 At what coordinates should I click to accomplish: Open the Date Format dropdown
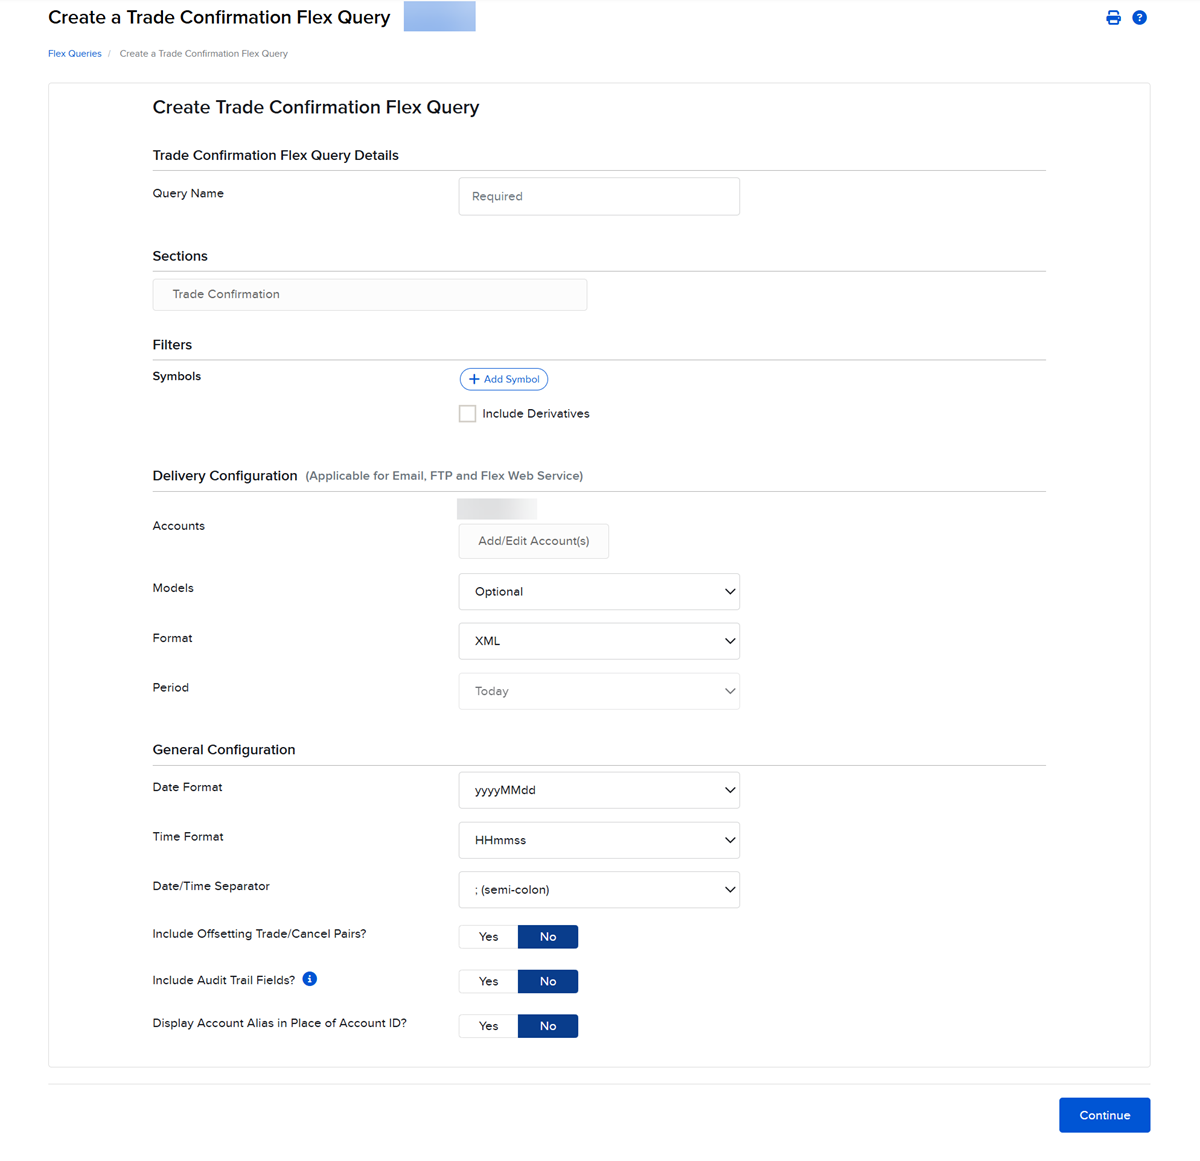pos(599,790)
